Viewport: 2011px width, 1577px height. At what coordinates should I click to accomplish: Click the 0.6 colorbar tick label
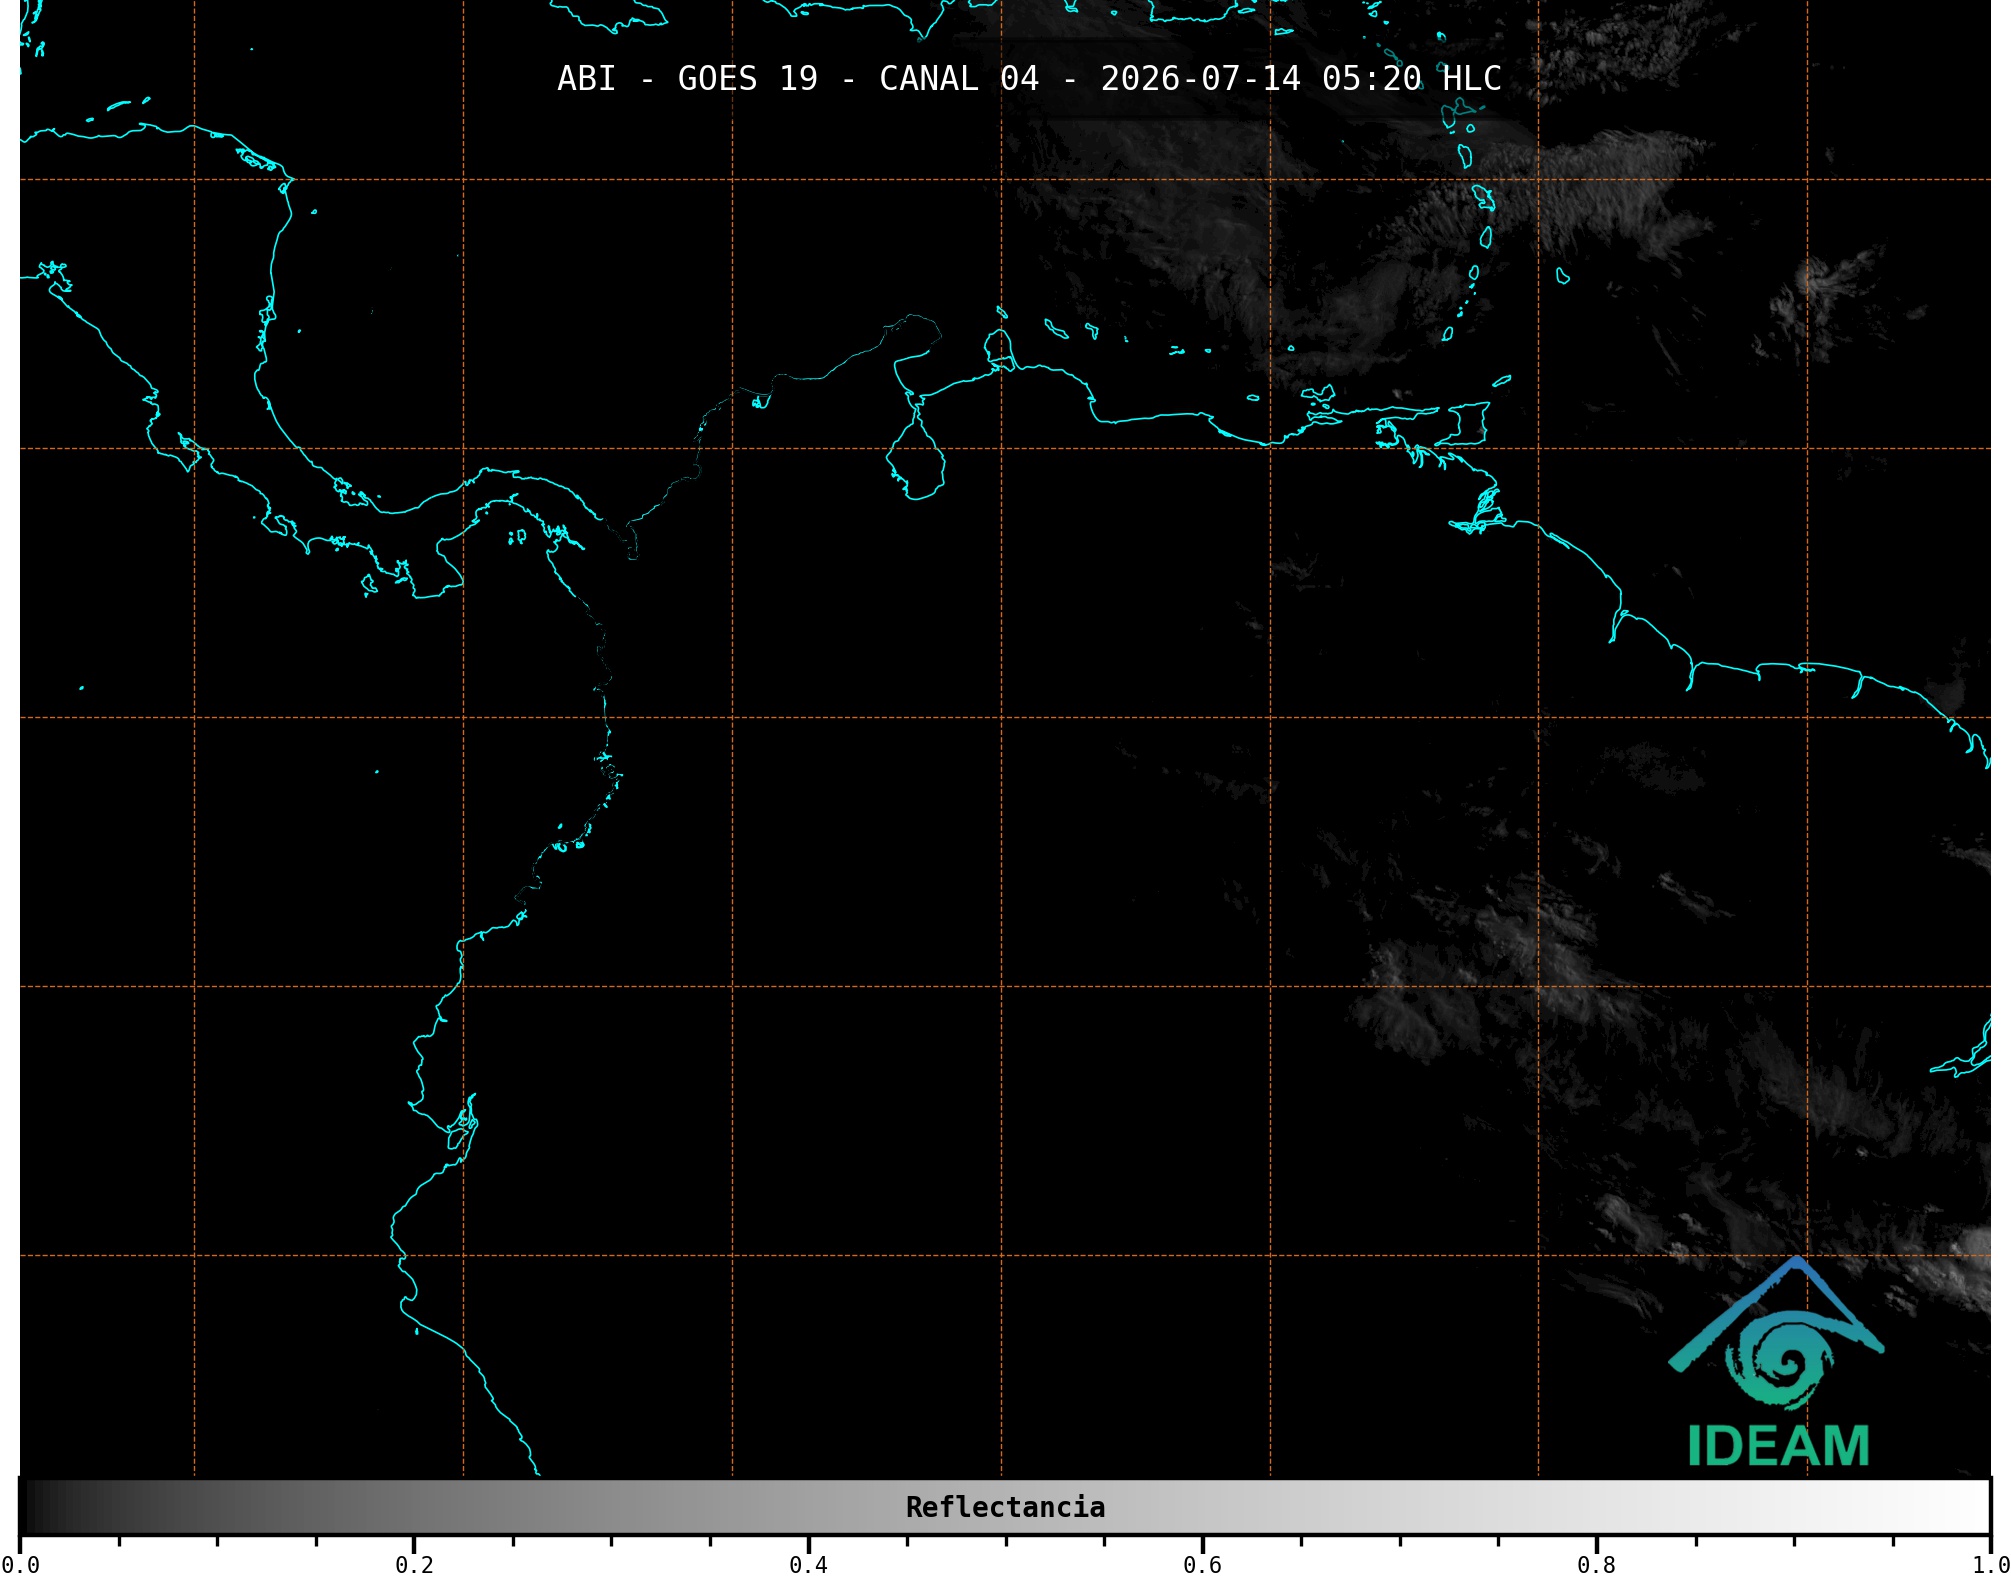(x=1202, y=1565)
